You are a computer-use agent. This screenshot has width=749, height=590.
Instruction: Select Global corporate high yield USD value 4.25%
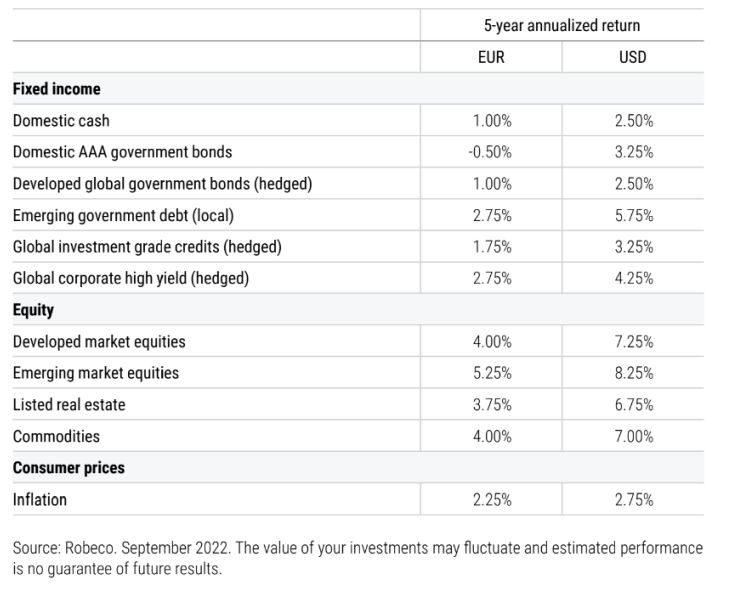pos(634,278)
